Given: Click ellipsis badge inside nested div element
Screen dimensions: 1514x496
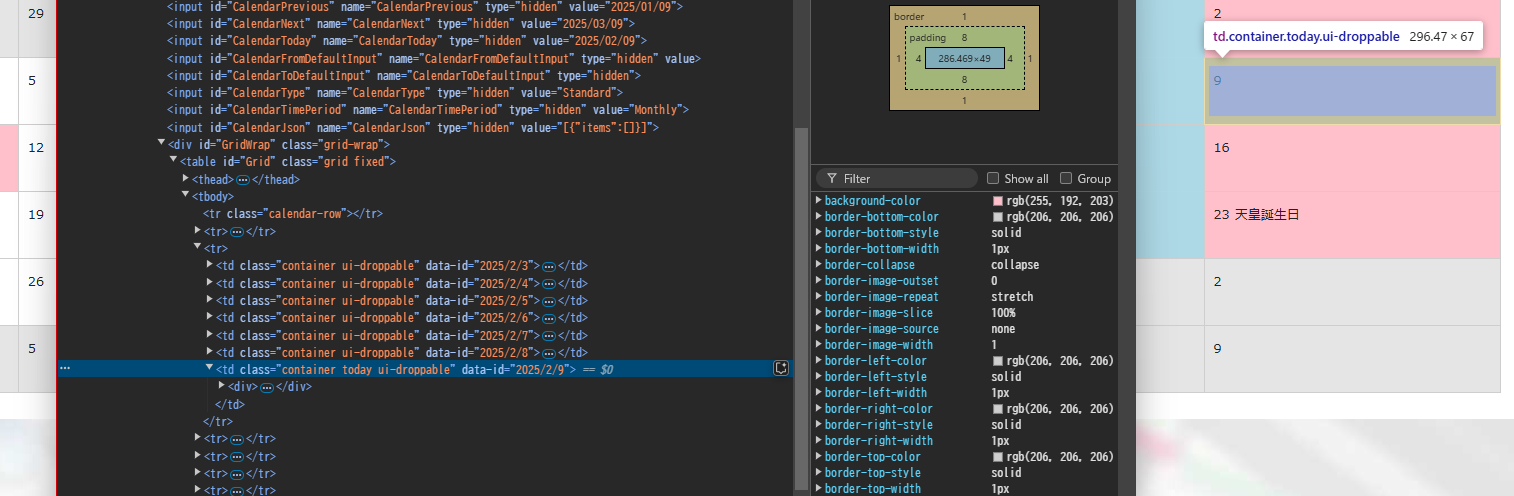Looking at the screenshot, I should coord(266,387).
